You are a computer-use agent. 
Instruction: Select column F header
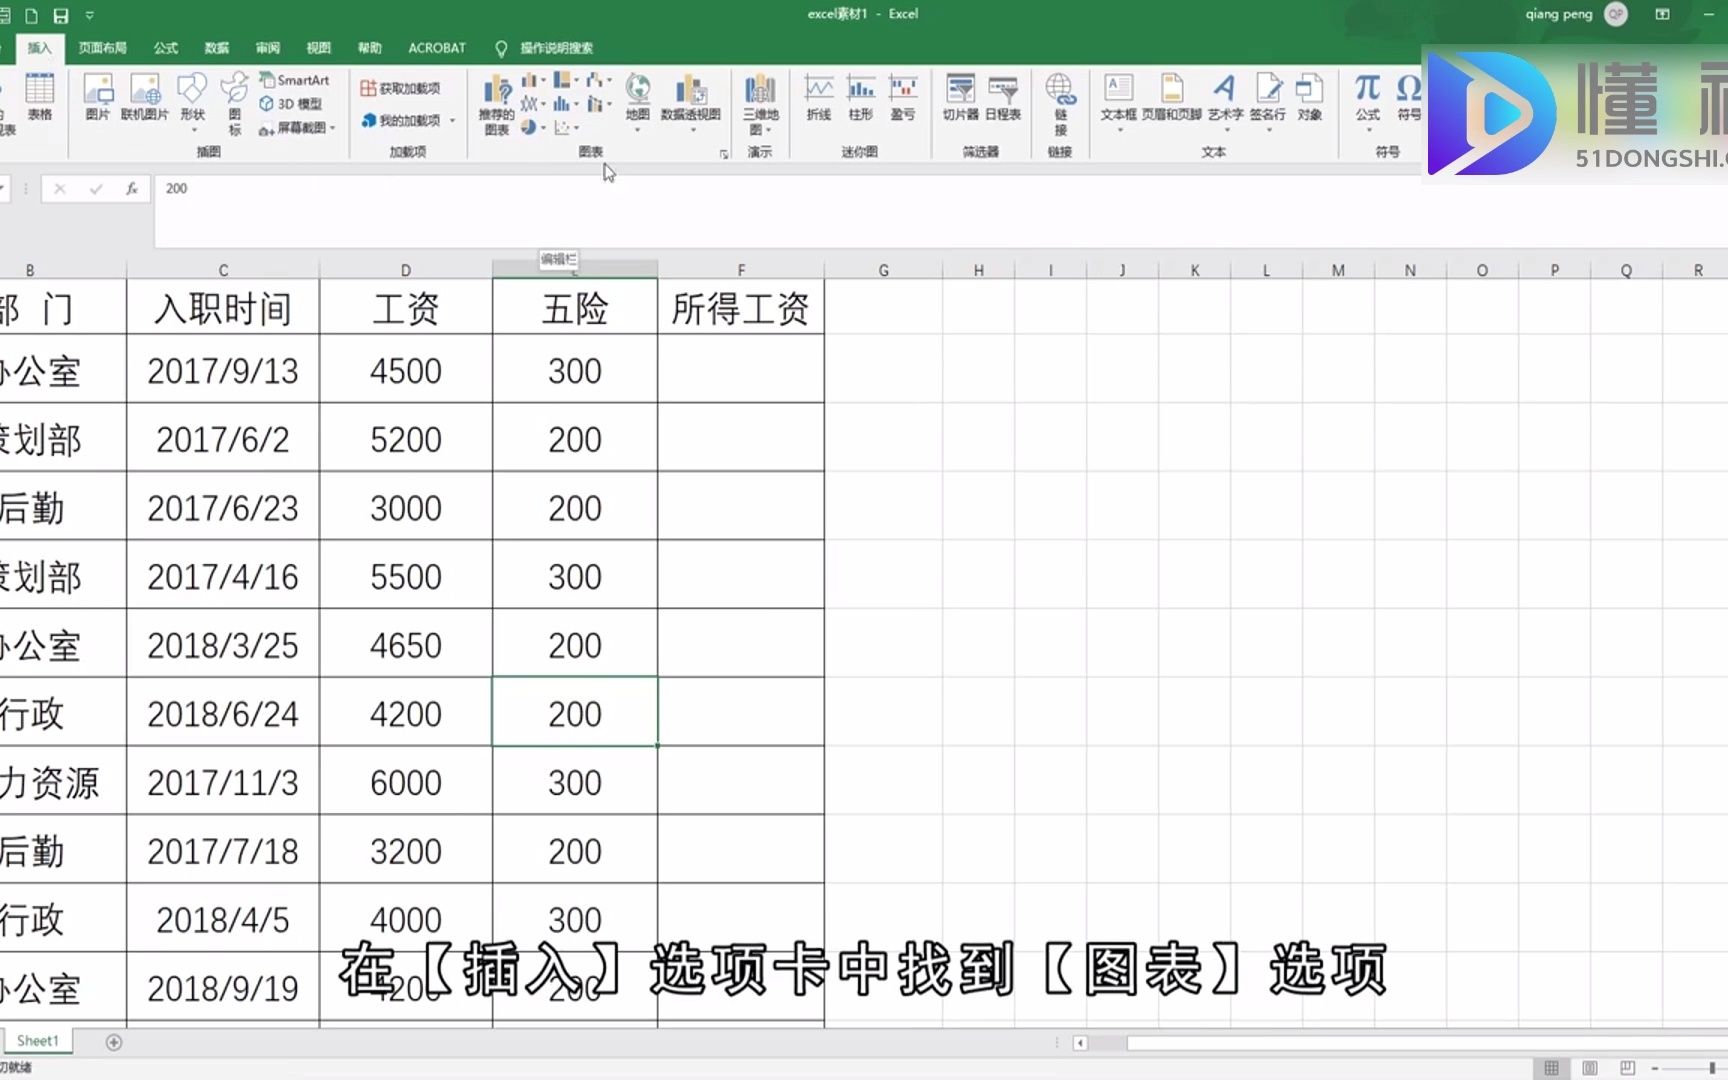tap(741, 270)
